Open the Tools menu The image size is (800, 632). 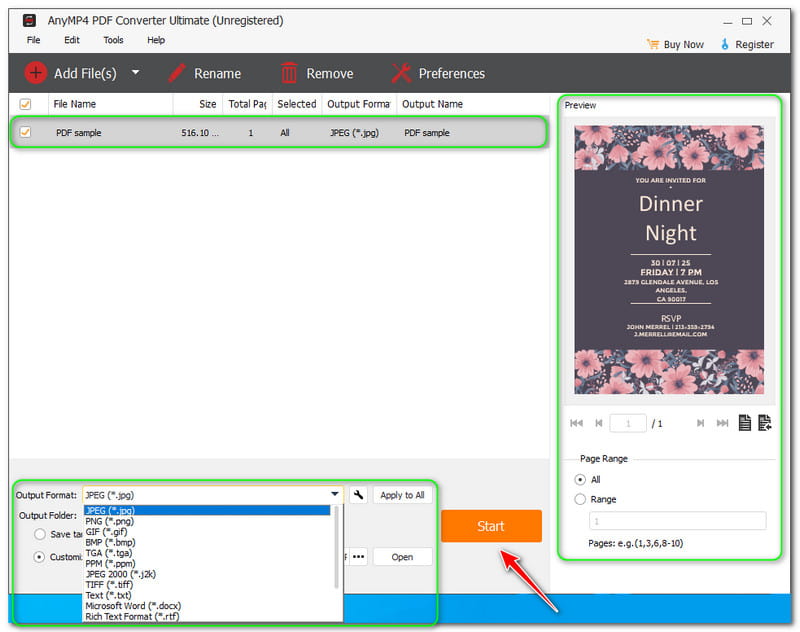pyautogui.click(x=113, y=40)
